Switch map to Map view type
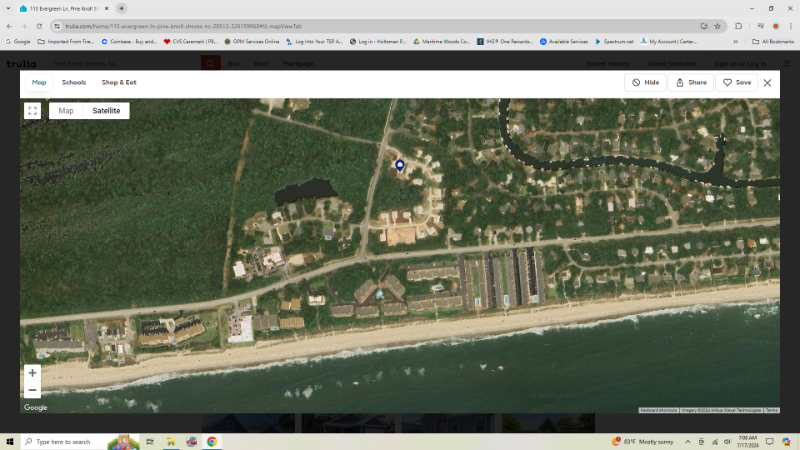Image resolution: width=800 pixels, height=450 pixels. click(x=66, y=111)
